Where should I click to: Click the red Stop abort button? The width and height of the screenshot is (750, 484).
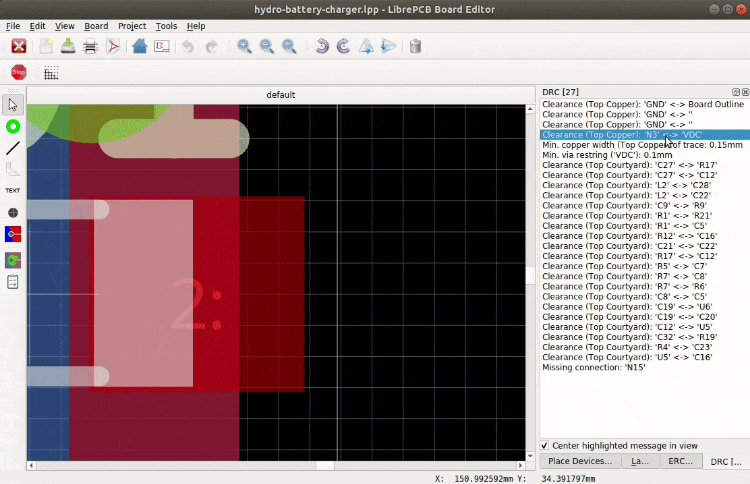(x=18, y=72)
